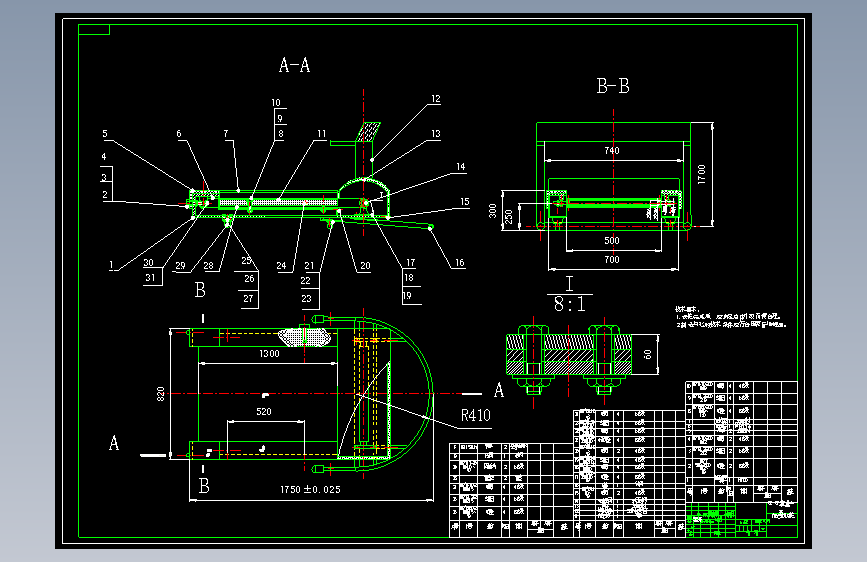867x562 pixels.
Task: Select part callout number 29
Action: (x=180, y=266)
